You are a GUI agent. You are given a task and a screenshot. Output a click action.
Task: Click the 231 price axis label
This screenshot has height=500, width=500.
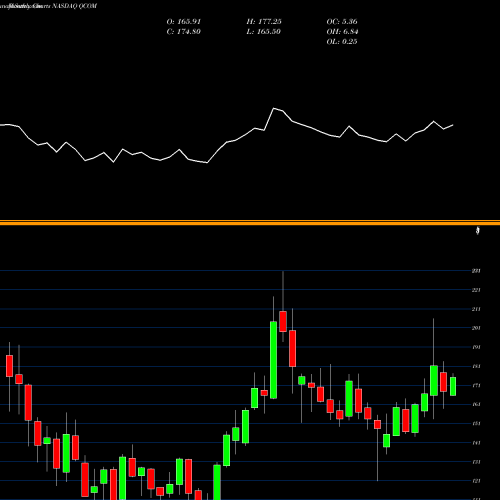click(476, 271)
